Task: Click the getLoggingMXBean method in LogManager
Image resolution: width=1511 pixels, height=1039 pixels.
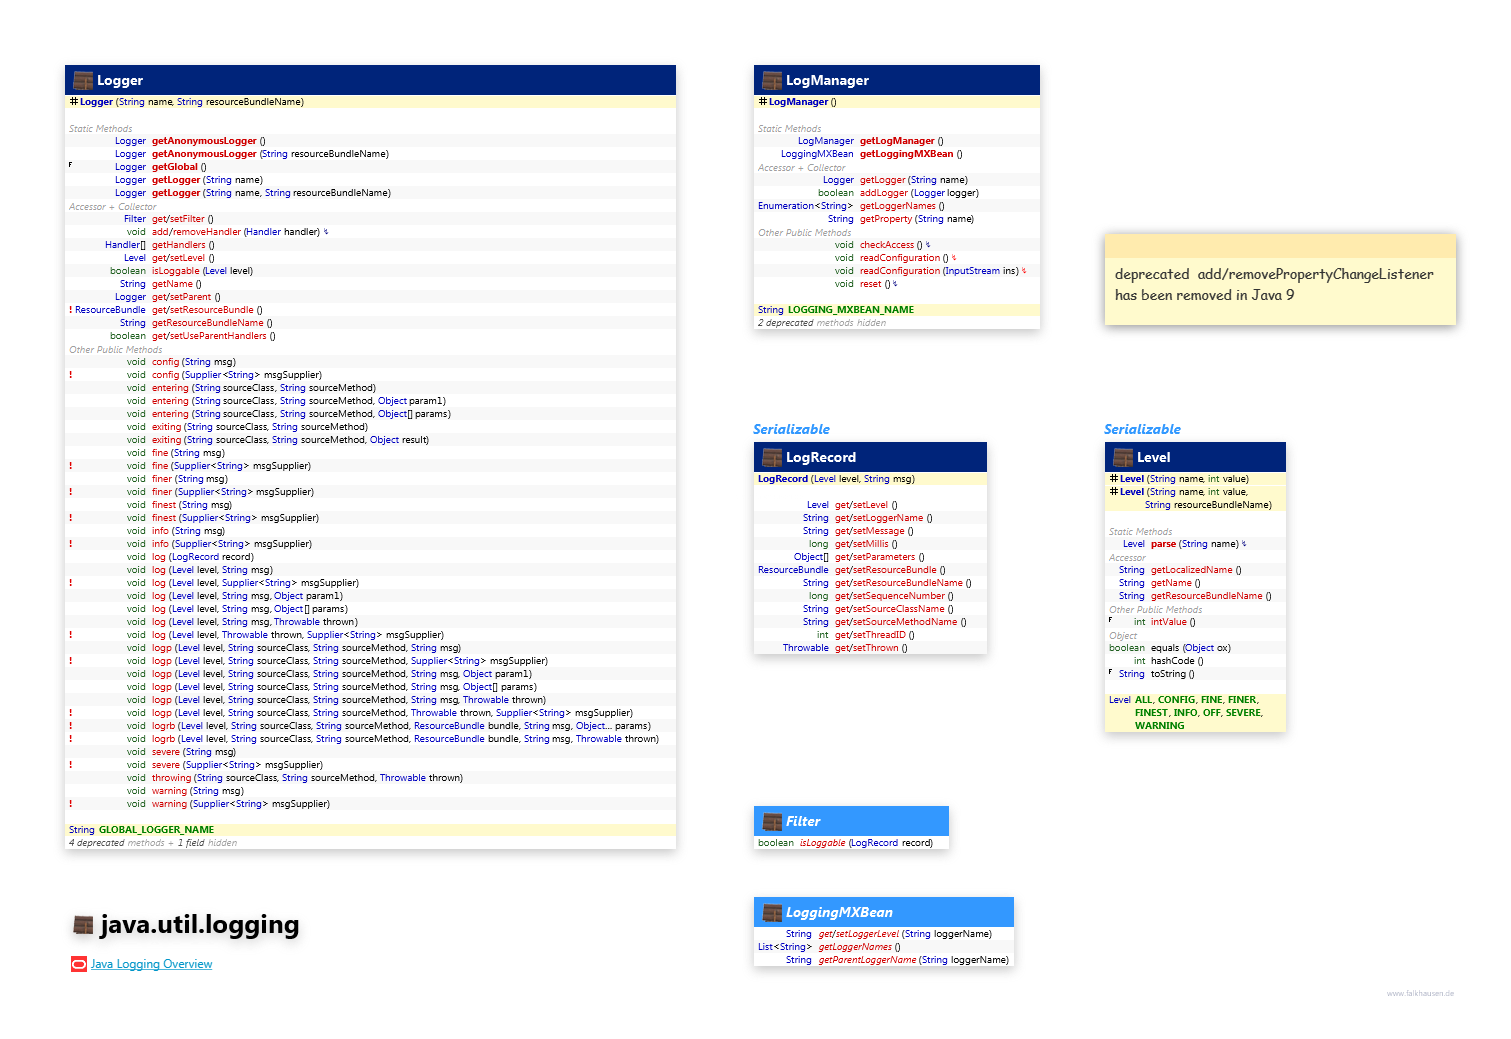Action: 906,154
